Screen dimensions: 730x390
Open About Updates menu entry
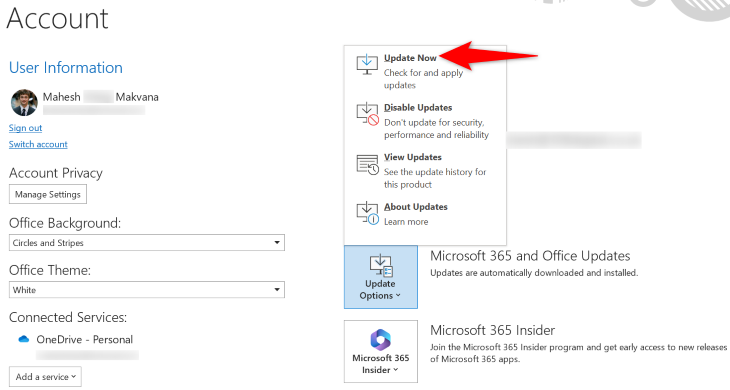pos(425,214)
